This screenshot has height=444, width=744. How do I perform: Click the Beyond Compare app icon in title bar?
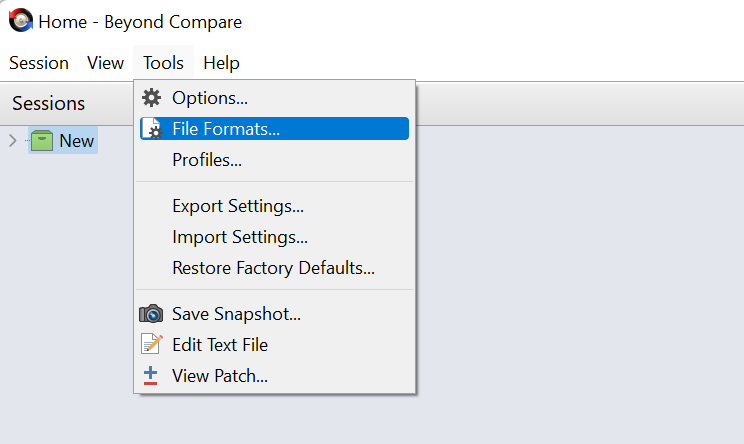pyautogui.click(x=20, y=21)
